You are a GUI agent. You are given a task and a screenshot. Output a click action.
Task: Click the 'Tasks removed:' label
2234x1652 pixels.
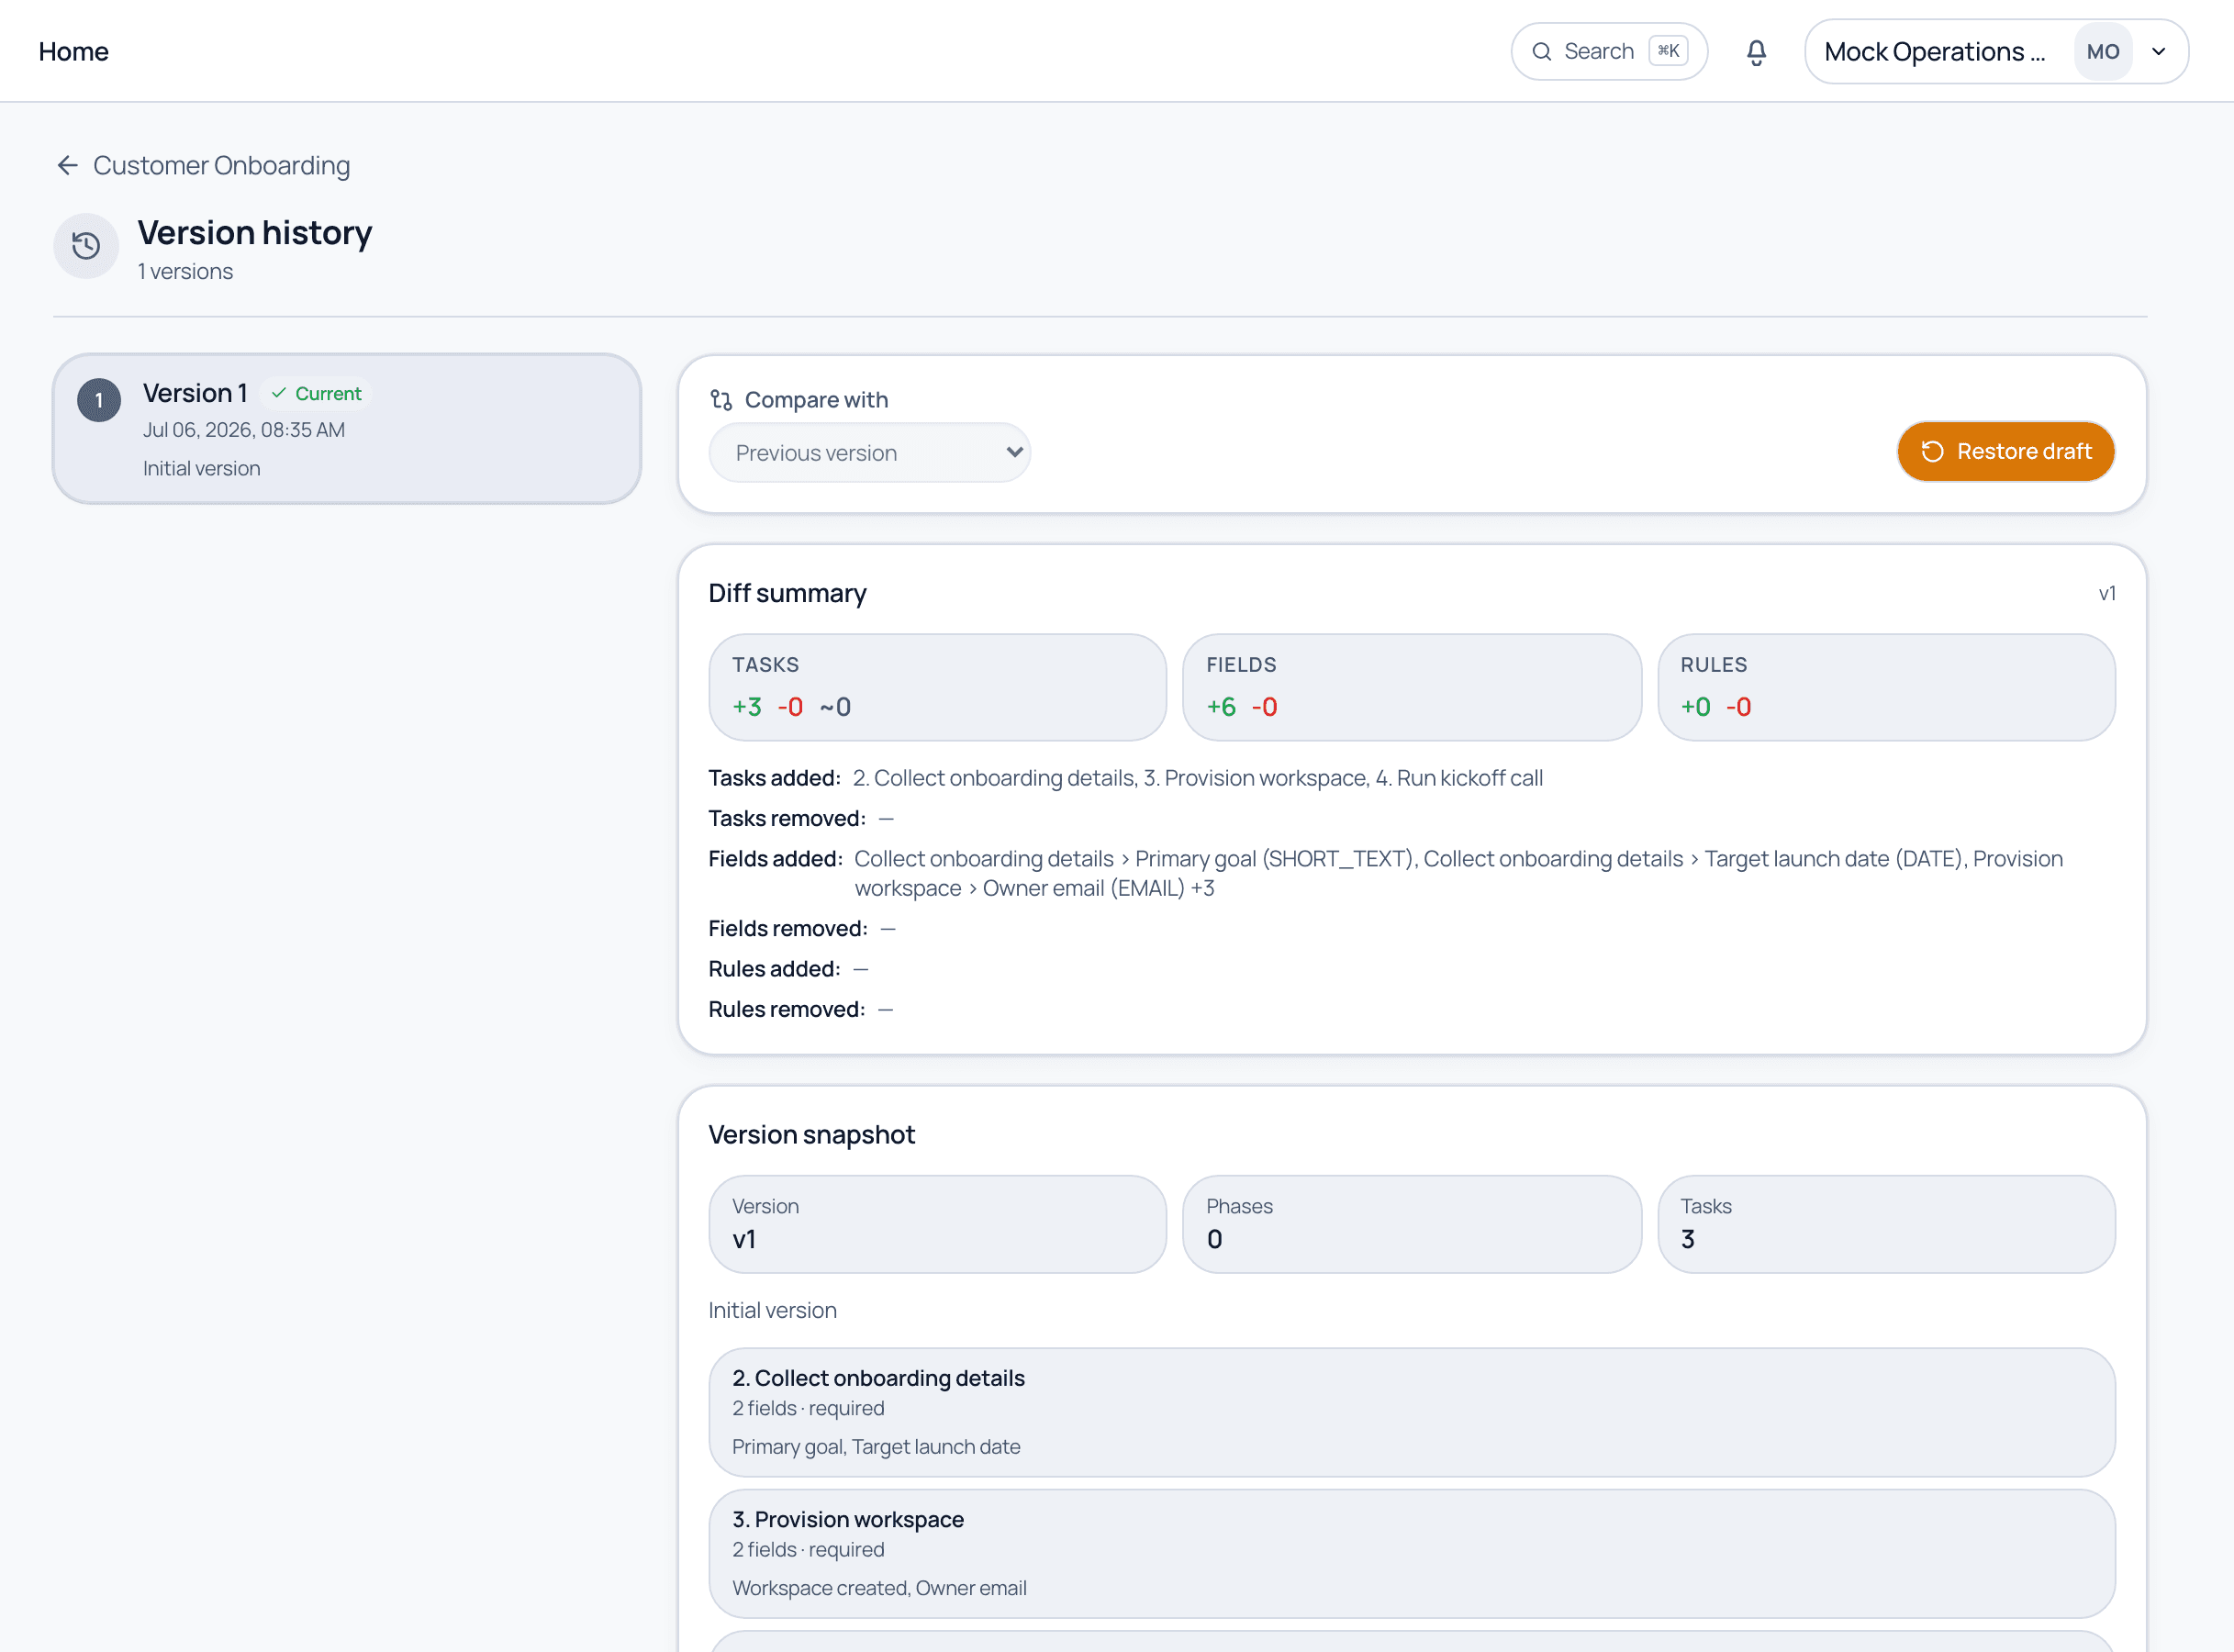787,819
